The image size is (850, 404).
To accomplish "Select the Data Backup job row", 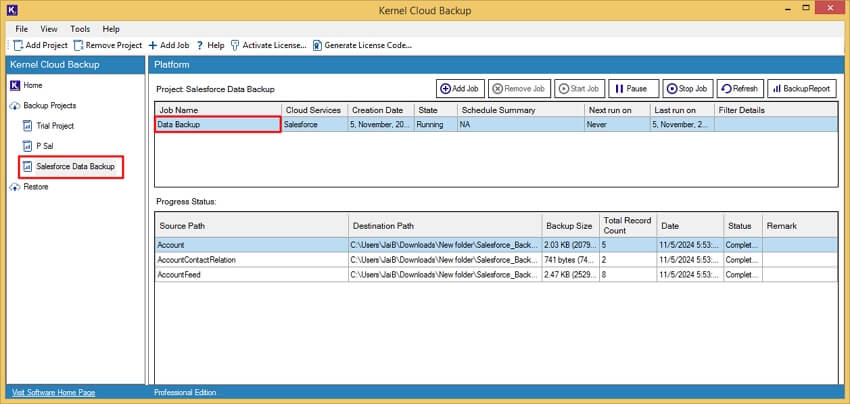I will pos(496,124).
